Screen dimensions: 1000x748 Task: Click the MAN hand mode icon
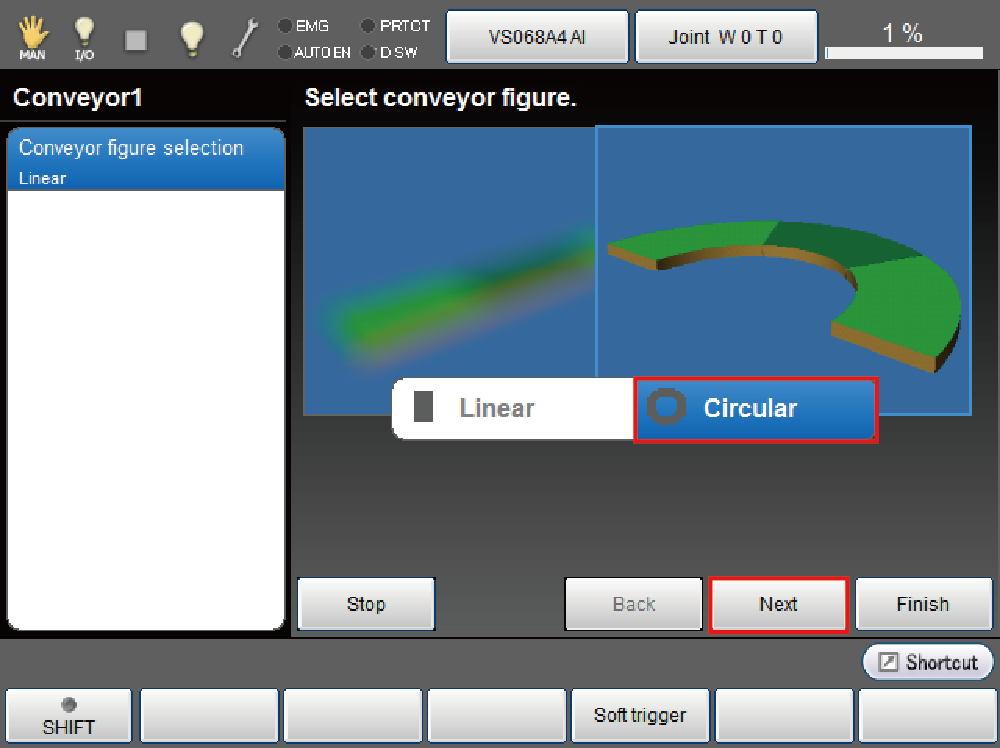[x=32, y=38]
